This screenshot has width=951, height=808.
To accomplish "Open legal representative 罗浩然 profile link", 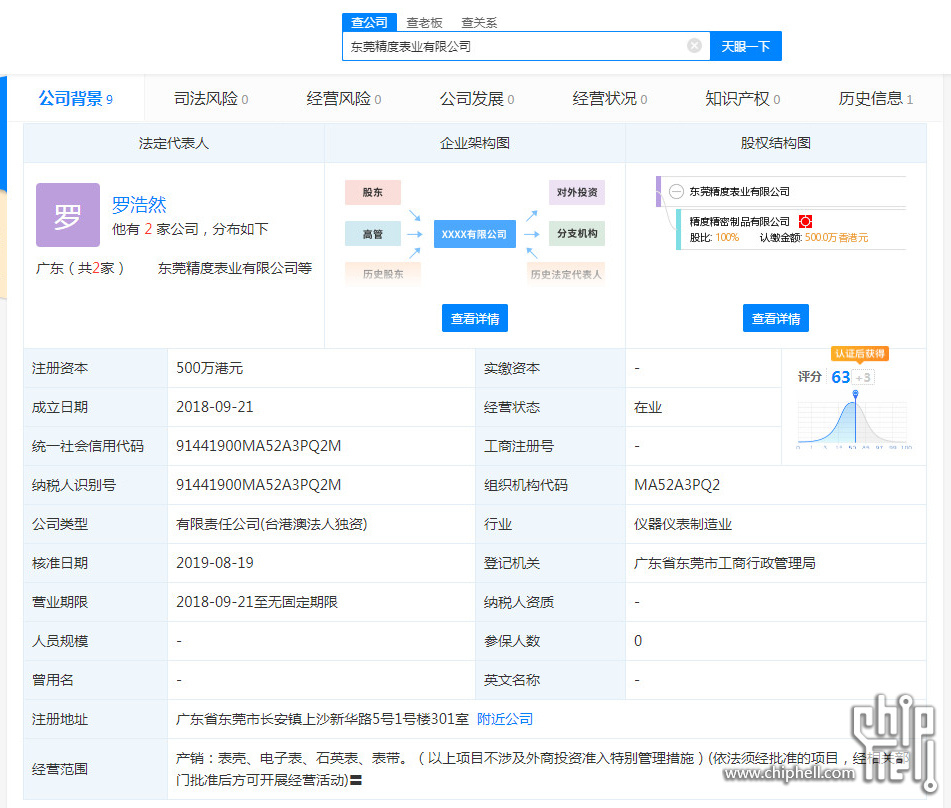I will (x=139, y=204).
